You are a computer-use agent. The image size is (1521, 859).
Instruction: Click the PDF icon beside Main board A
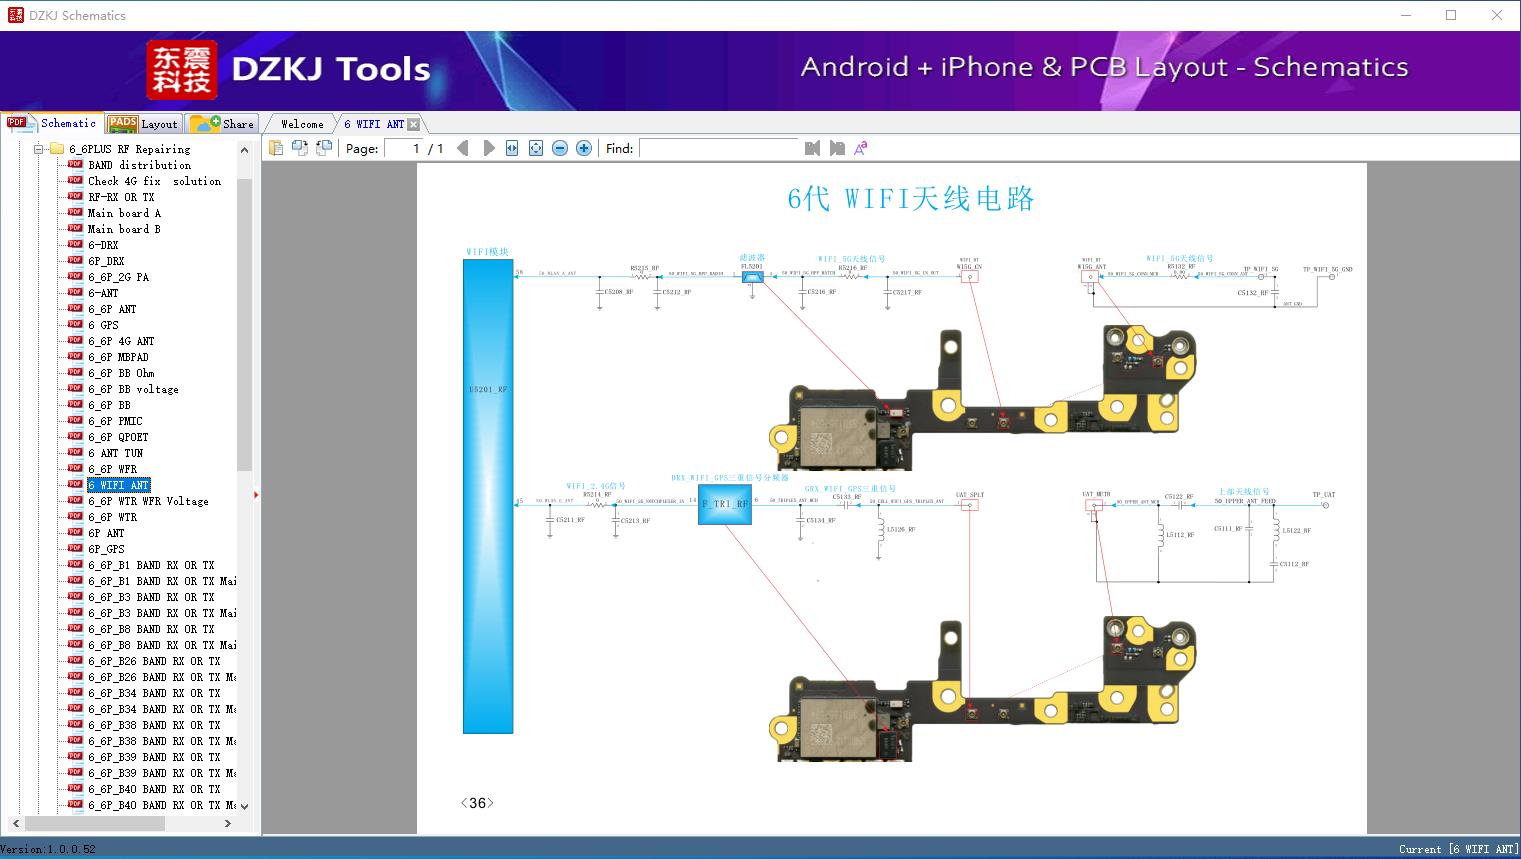pos(75,213)
